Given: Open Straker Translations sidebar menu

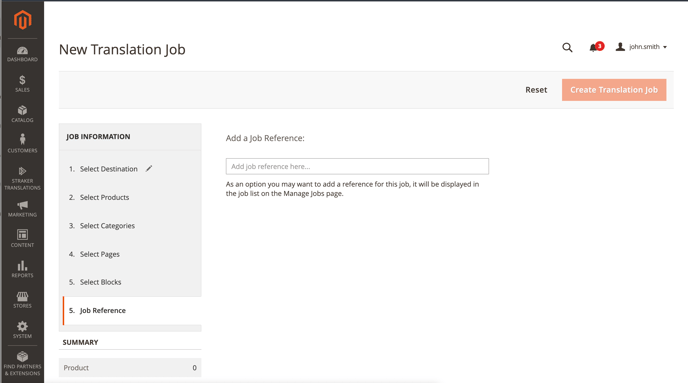Looking at the screenshot, I should 22,179.
